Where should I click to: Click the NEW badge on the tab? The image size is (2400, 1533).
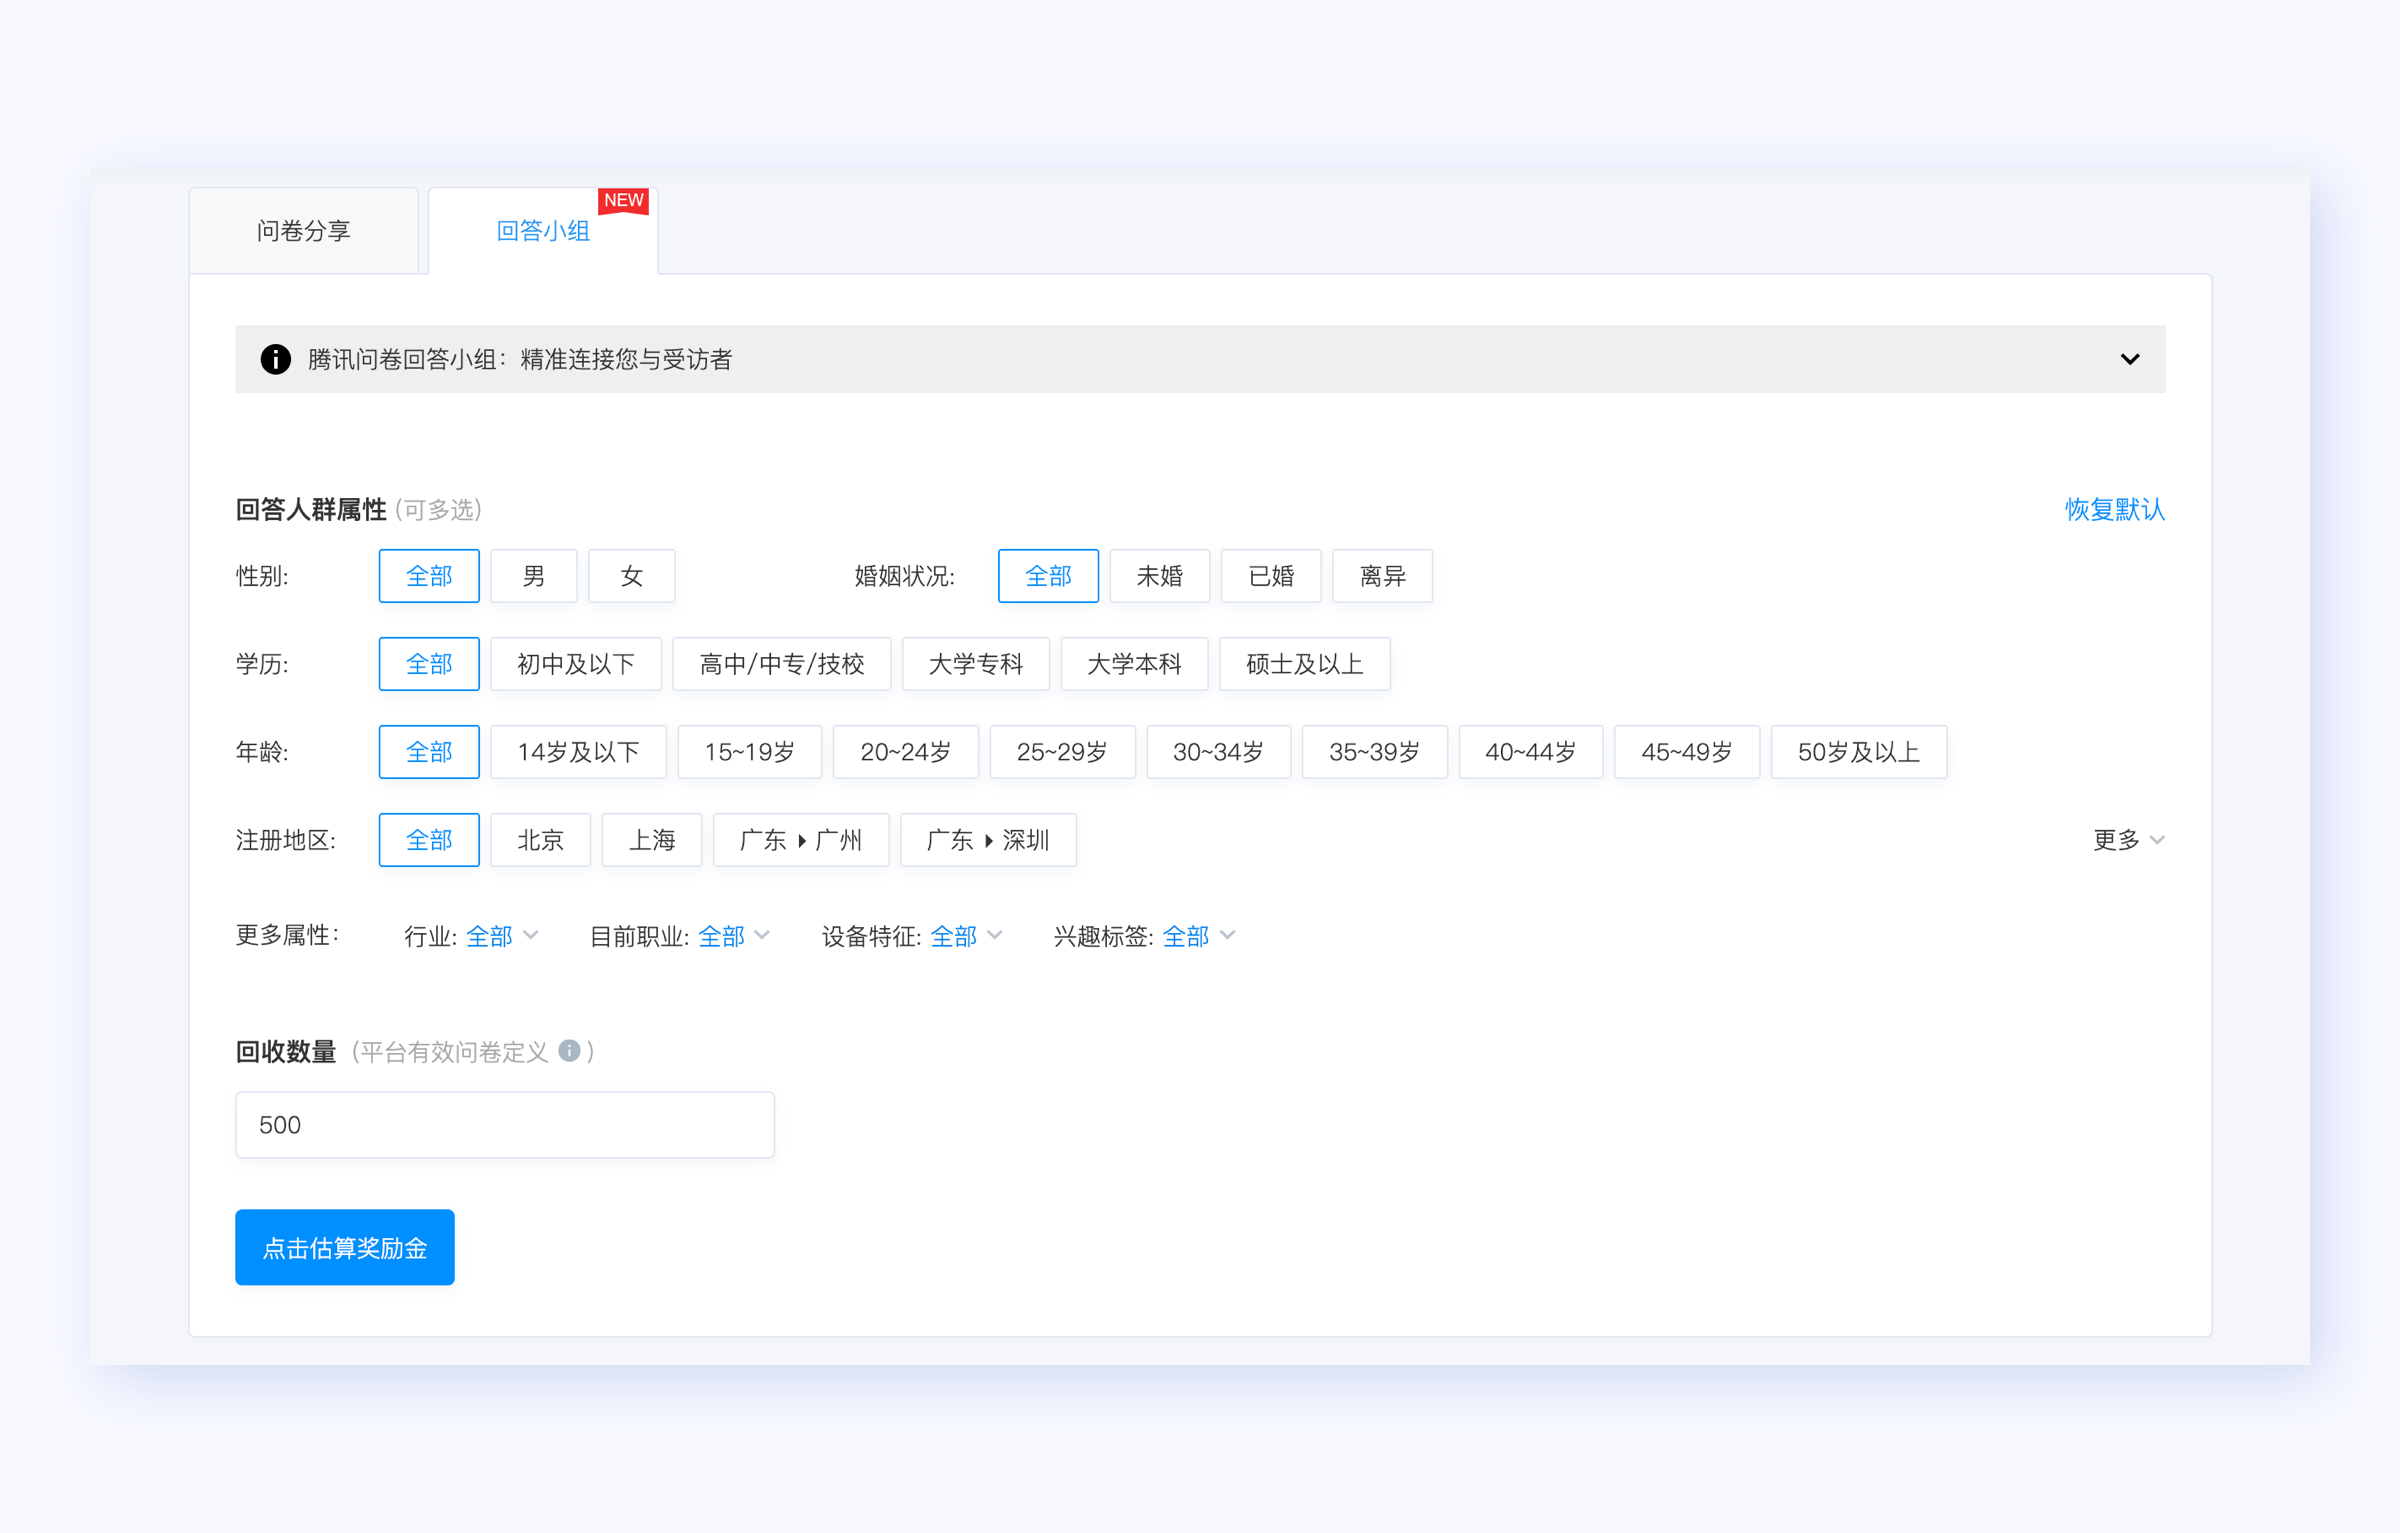(x=623, y=200)
